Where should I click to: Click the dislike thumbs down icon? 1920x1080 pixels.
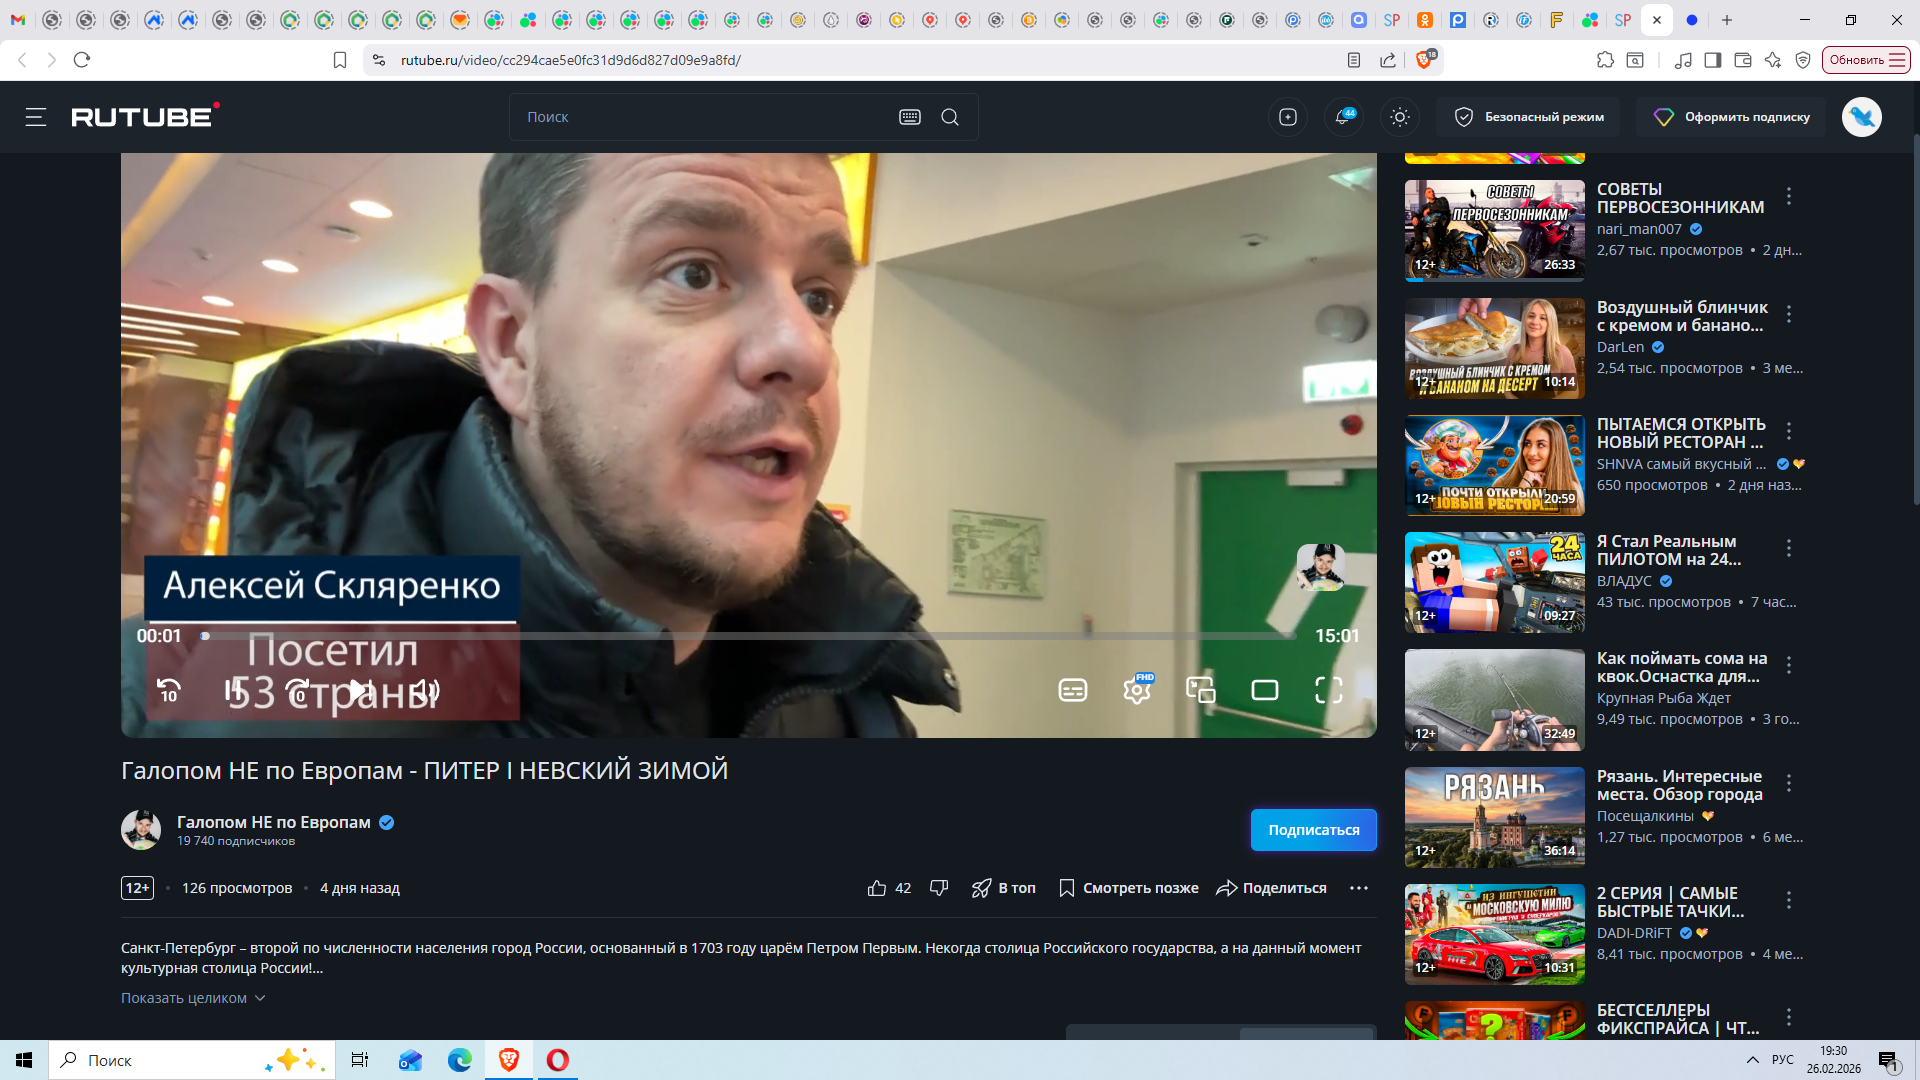tap(939, 888)
